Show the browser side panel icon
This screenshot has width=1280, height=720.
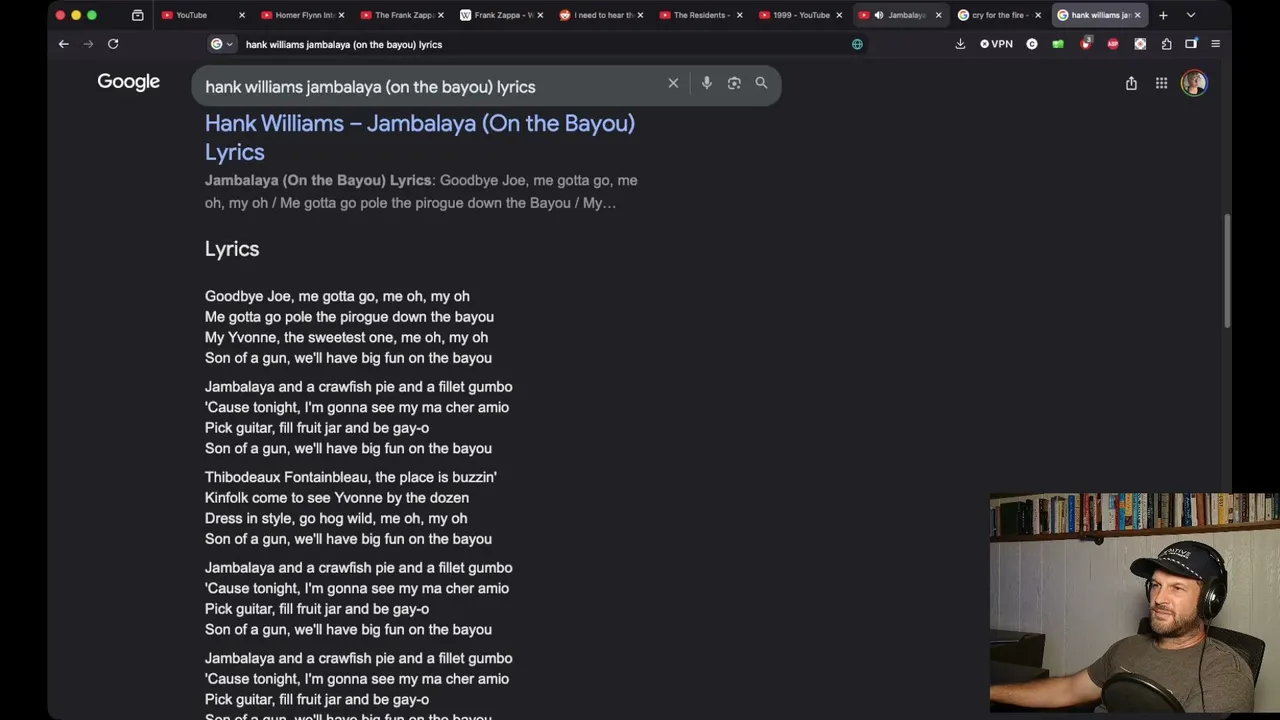pyautogui.click(x=1191, y=44)
